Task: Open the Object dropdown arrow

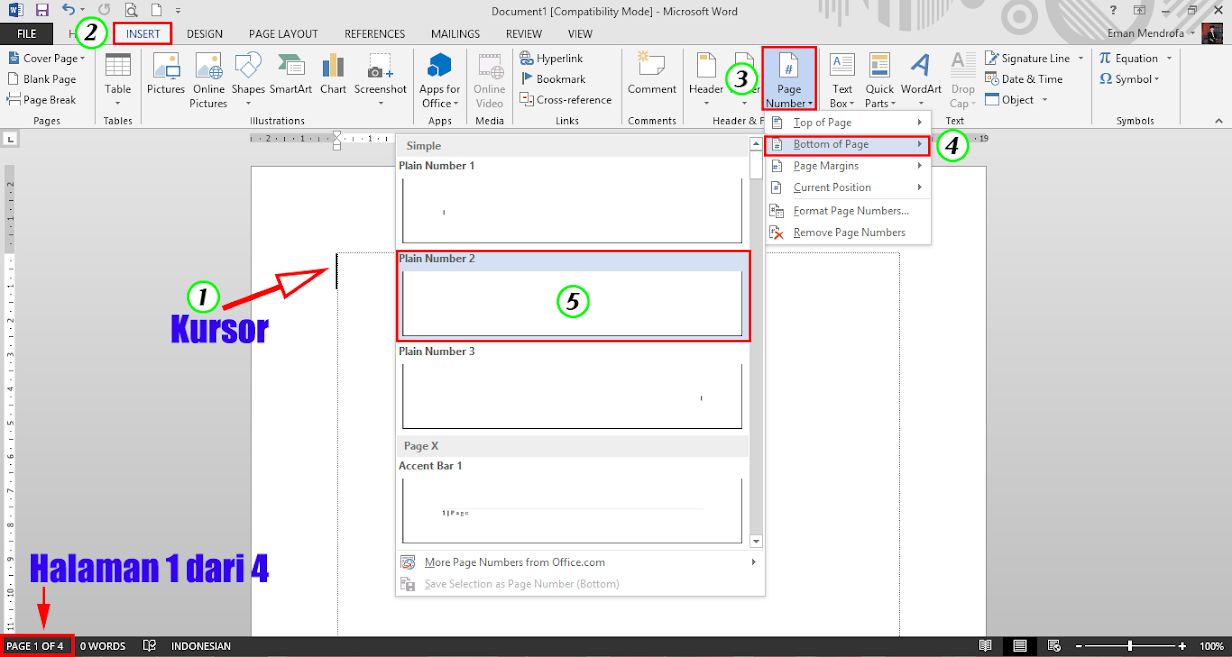Action: [1045, 100]
